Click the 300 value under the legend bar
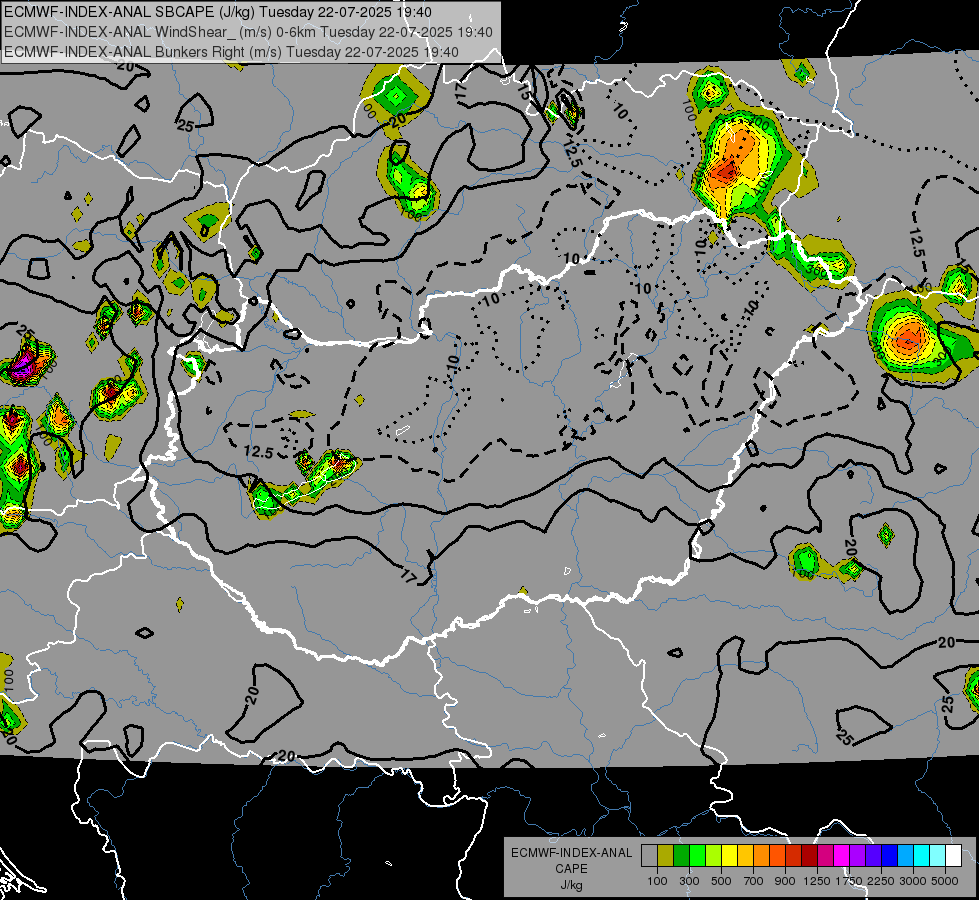Image resolution: width=979 pixels, height=900 pixels. [x=689, y=881]
